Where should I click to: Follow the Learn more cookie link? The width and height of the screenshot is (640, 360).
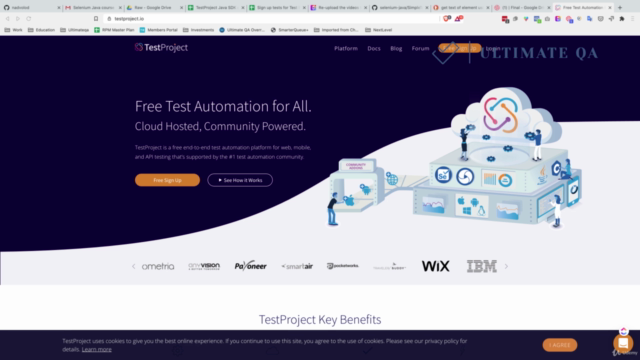[97, 349]
